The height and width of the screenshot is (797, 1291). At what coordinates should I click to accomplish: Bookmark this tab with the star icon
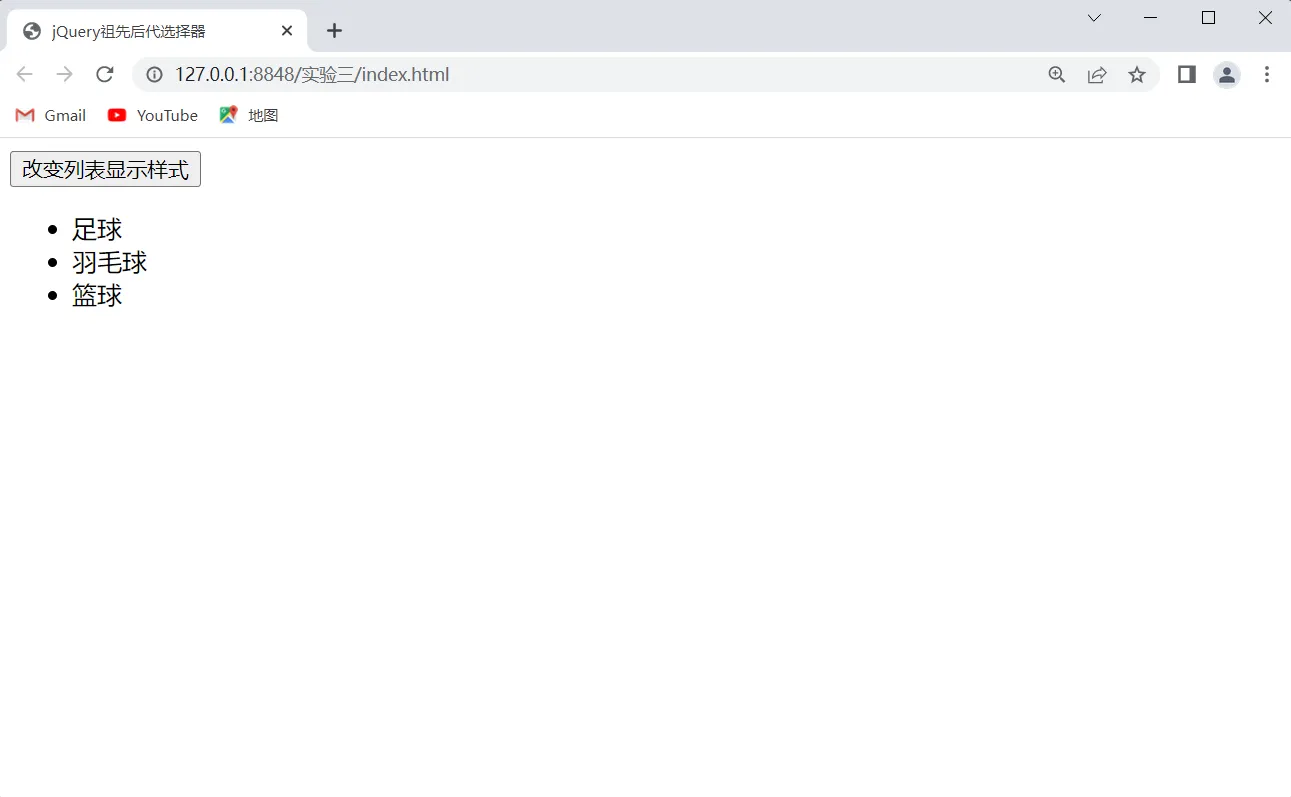click(1137, 74)
